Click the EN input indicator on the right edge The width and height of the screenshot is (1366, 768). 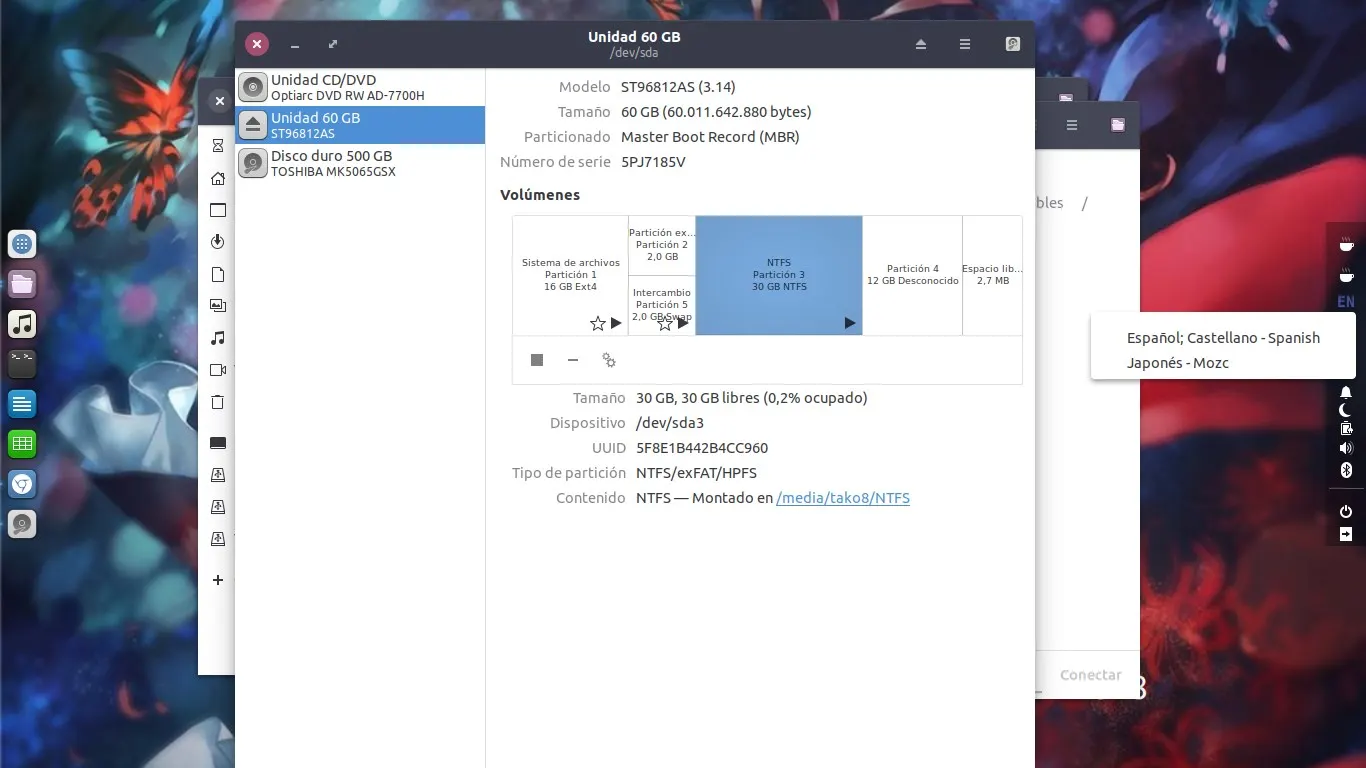pyautogui.click(x=1347, y=302)
